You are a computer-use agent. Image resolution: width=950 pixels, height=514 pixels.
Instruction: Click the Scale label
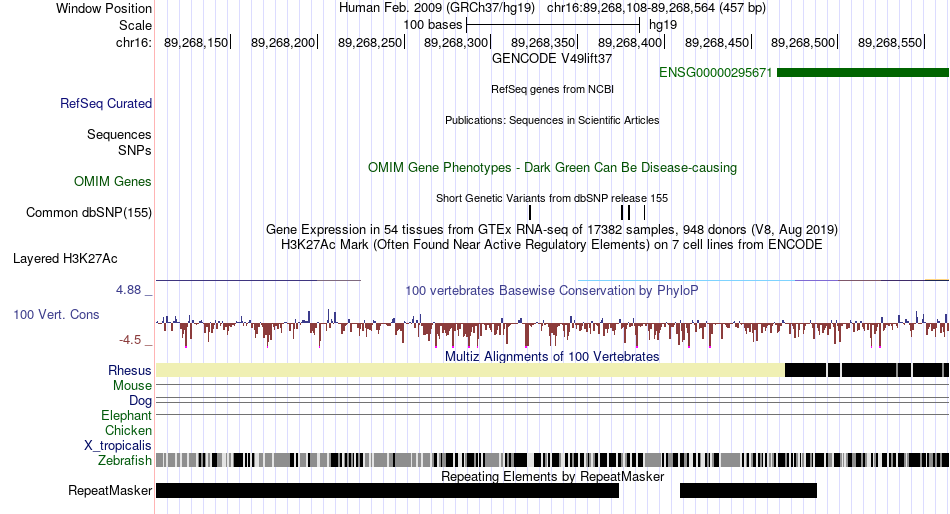[x=135, y=25]
